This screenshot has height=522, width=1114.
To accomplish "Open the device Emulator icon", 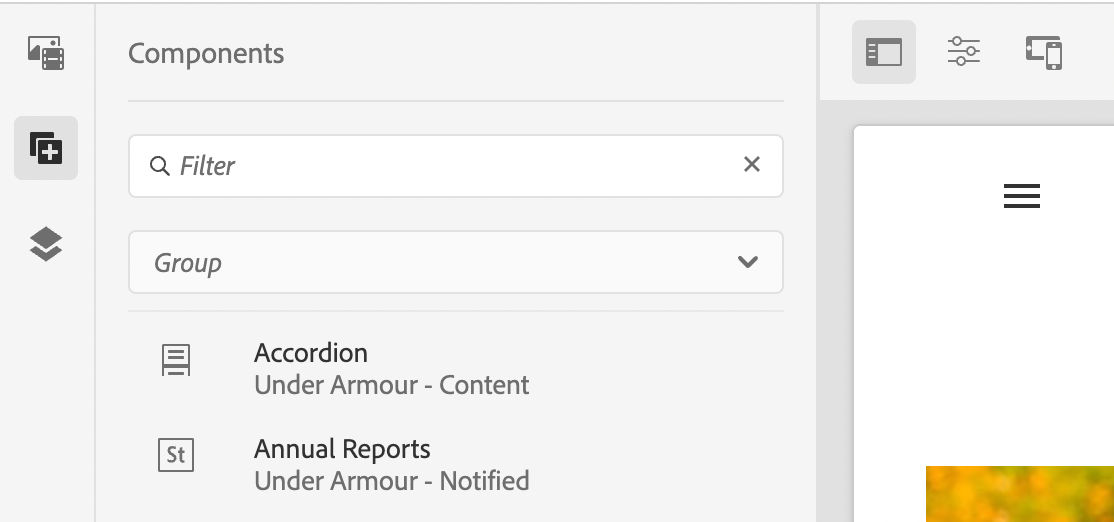I will (1043, 52).
